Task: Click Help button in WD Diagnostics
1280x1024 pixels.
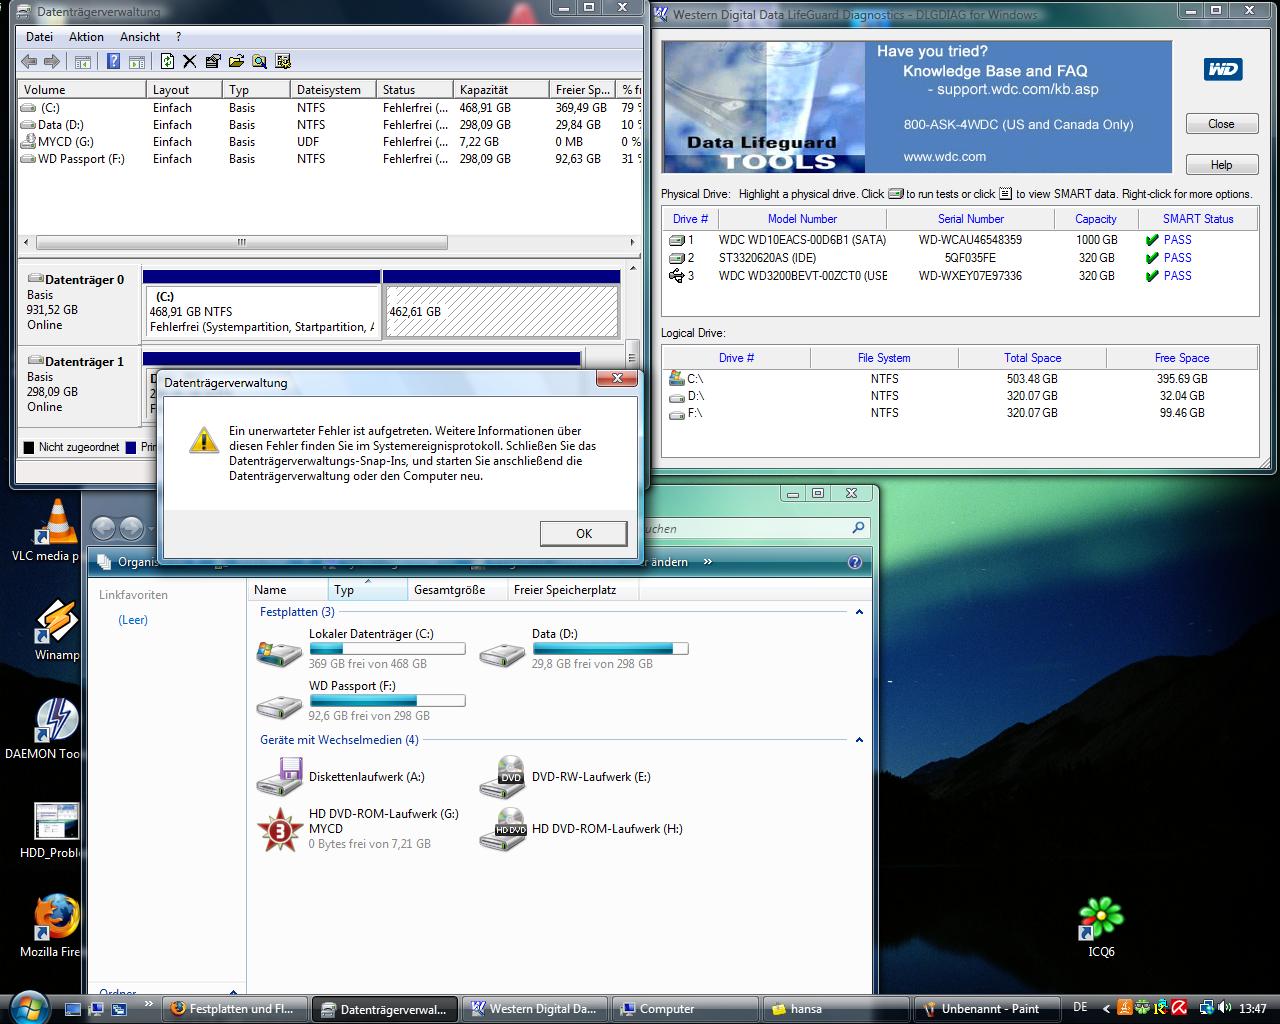Action: coord(1221,165)
